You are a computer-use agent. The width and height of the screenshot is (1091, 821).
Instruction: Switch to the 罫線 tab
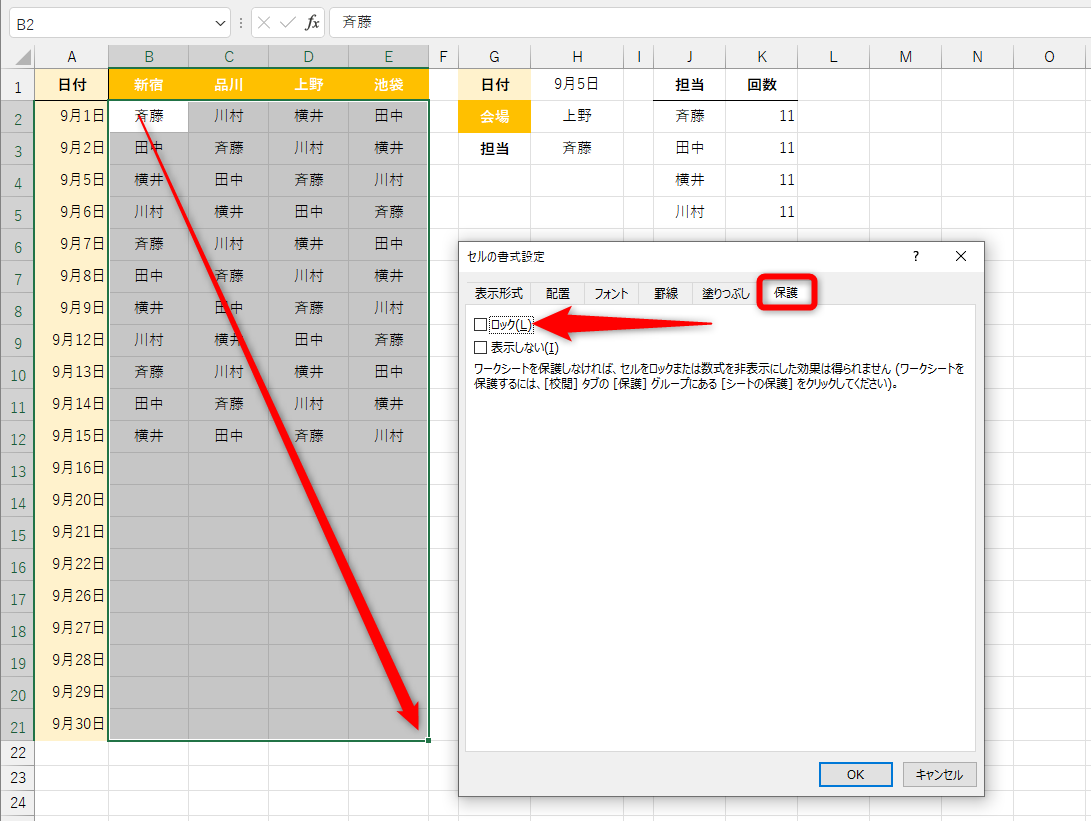pyautogui.click(x=665, y=293)
